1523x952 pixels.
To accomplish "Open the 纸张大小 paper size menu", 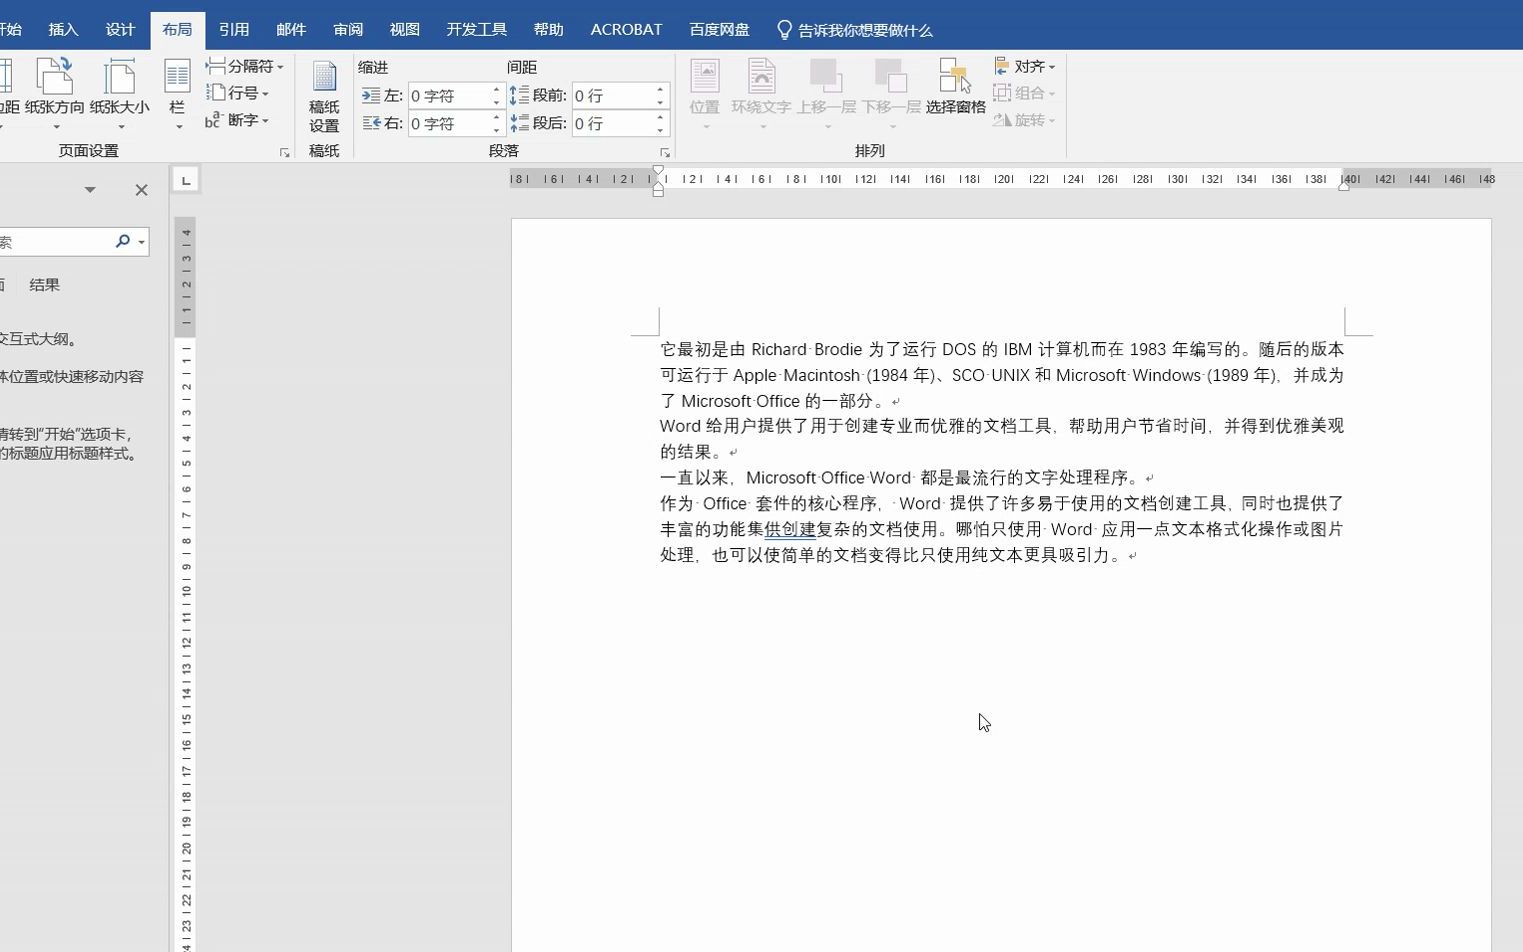I will (x=119, y=94).
